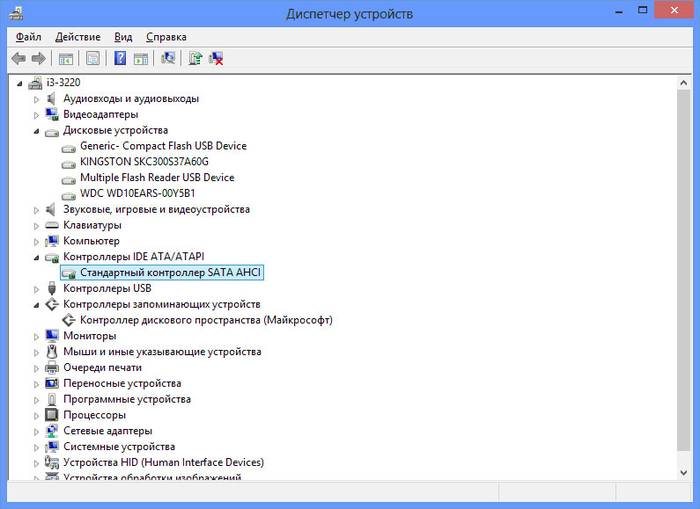Click the blue Help question-mark toolbar icon
700x509 pixels.
coord(120,59)
